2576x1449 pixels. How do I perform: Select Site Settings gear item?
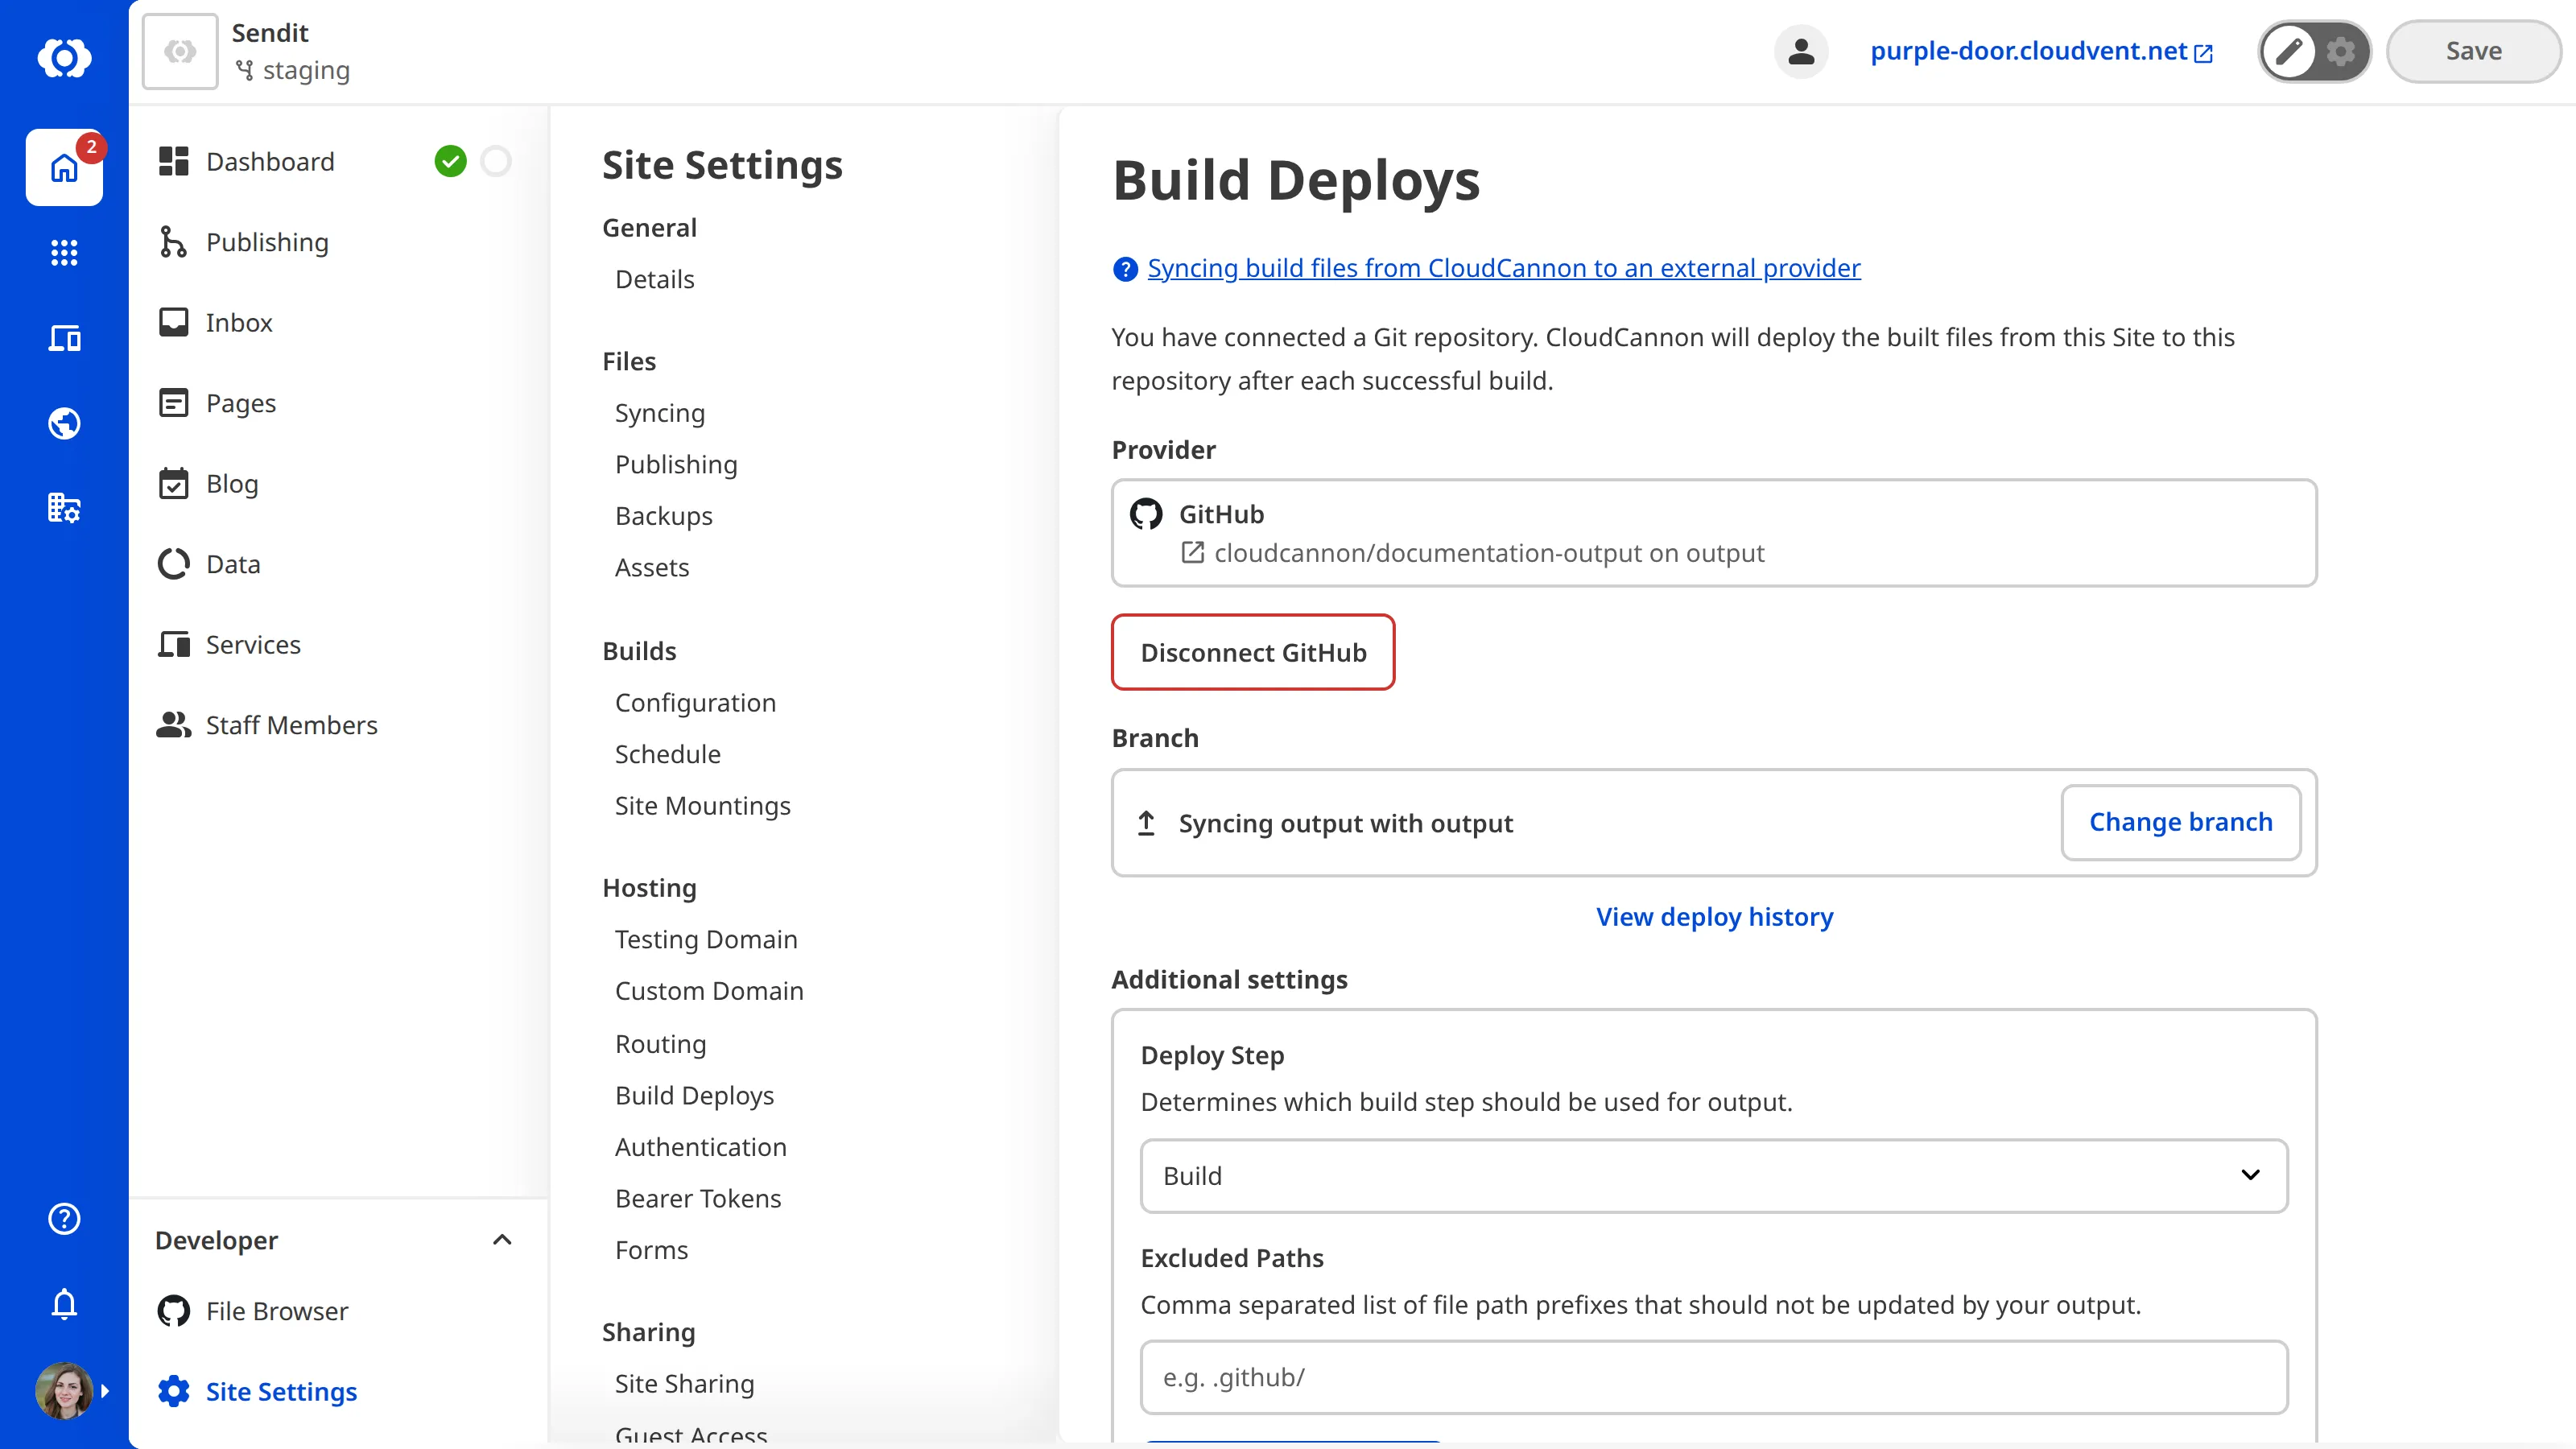(x=258, y=1391)
